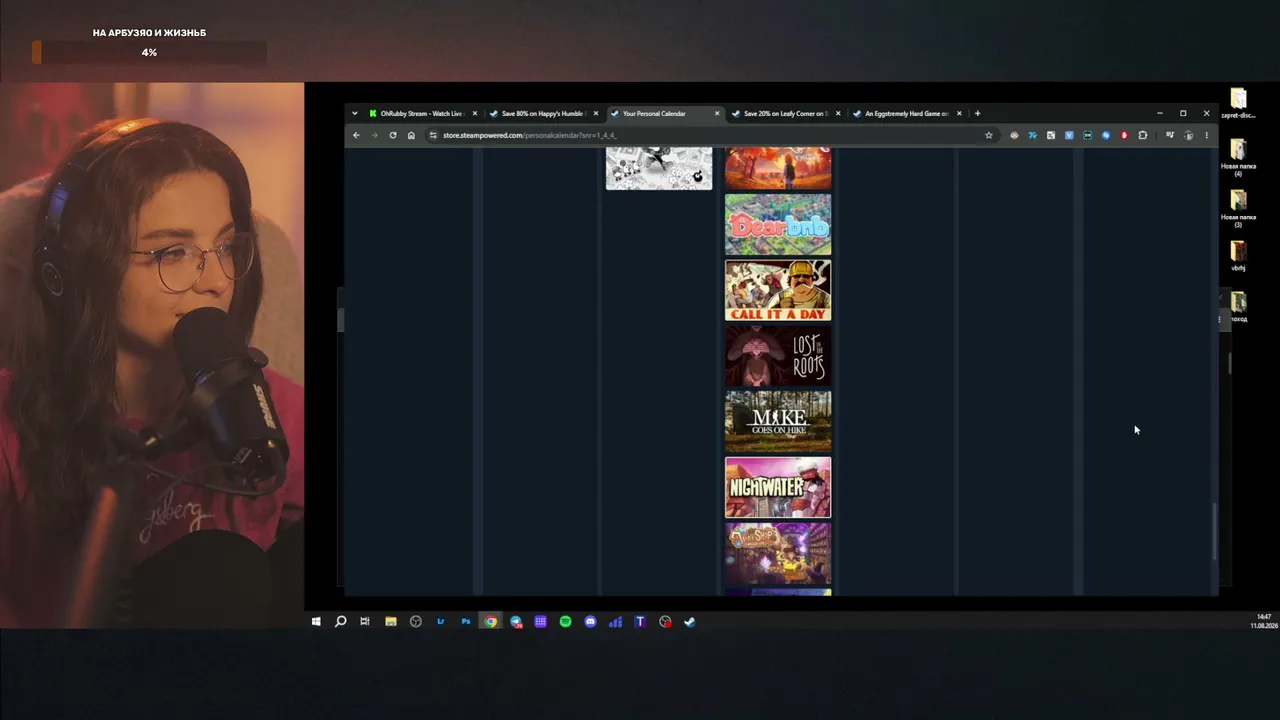The height and width of the screenshot is (720, 1280).
Task: Go to the browser Home page
Action: point(411,135)
